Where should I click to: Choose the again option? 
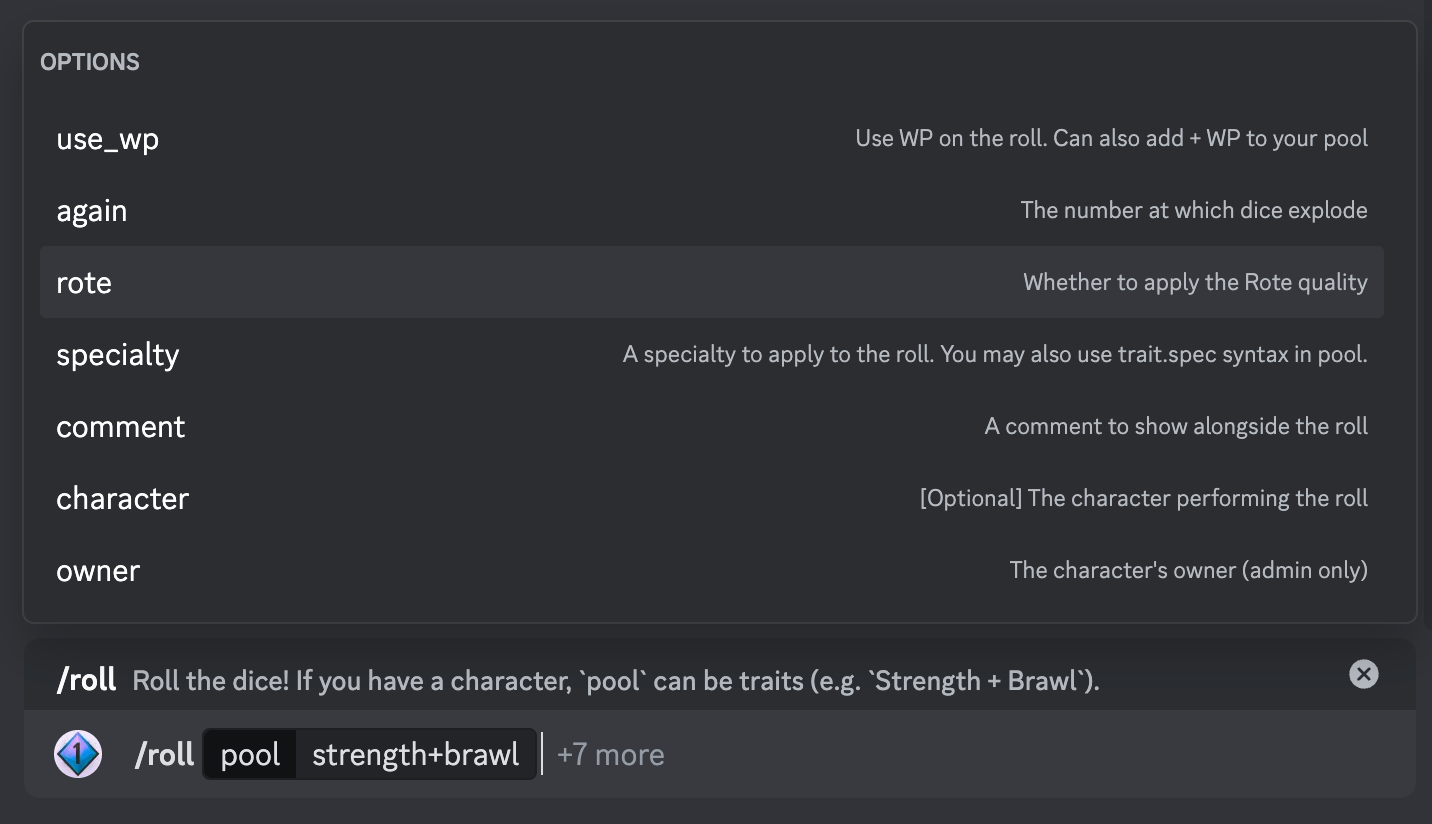(712, 210)
